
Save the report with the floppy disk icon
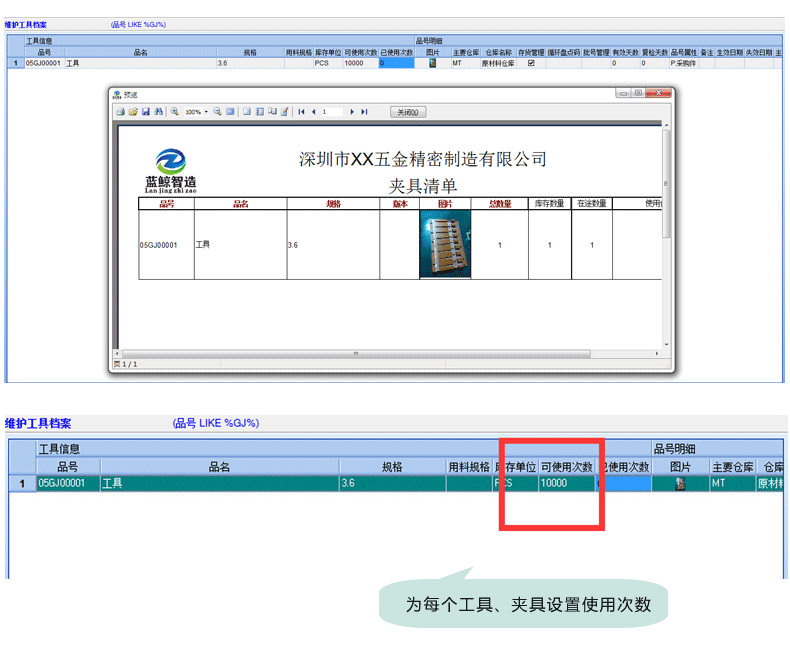tap(146, 112)
